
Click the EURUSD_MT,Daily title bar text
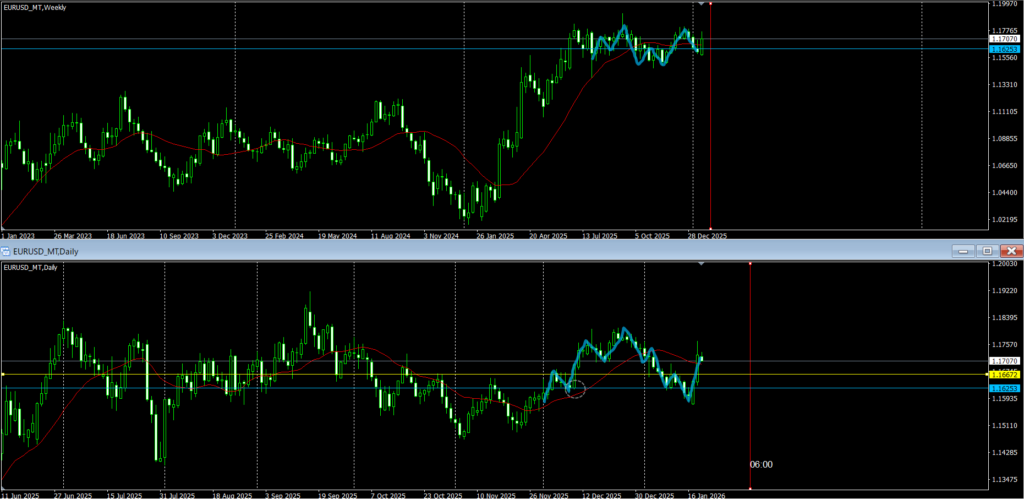coord(45,250)
